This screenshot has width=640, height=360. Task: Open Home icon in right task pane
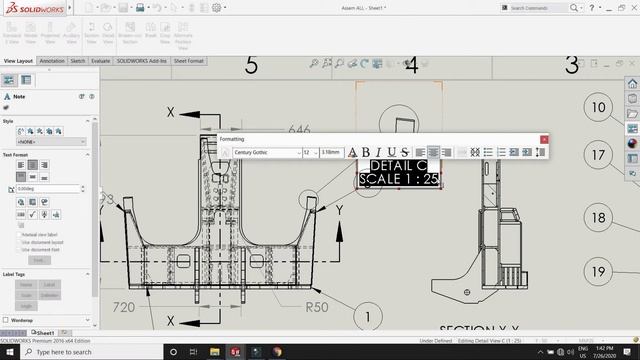pos(632,84)
